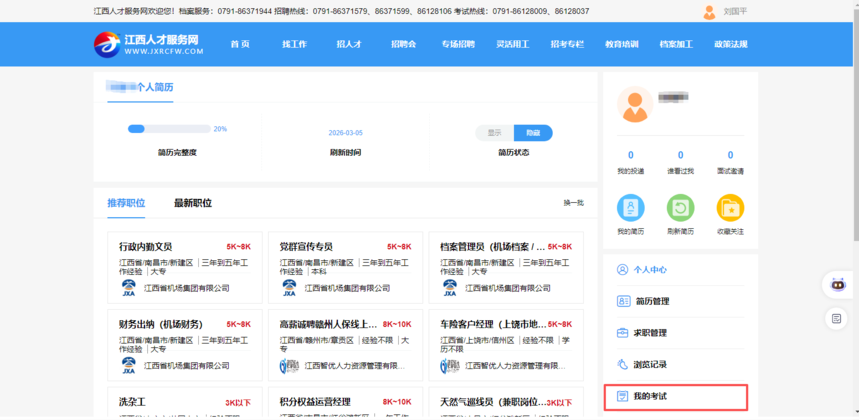Click the company logo under 高薪诚聘赣州人保线上
Screen dimensions: 859x420
[x=289, y=366]
